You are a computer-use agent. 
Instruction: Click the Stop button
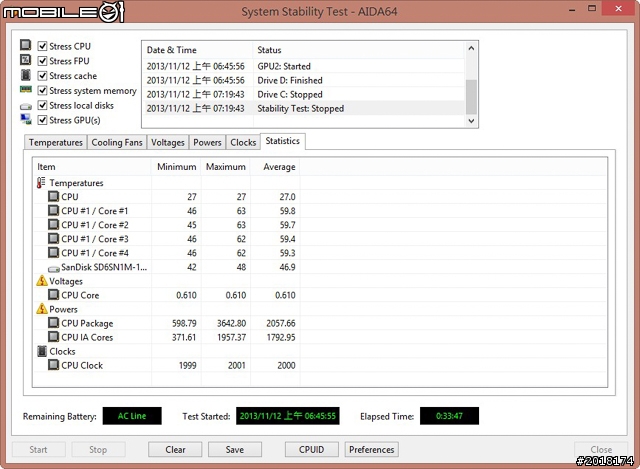(x=98, y=449)
